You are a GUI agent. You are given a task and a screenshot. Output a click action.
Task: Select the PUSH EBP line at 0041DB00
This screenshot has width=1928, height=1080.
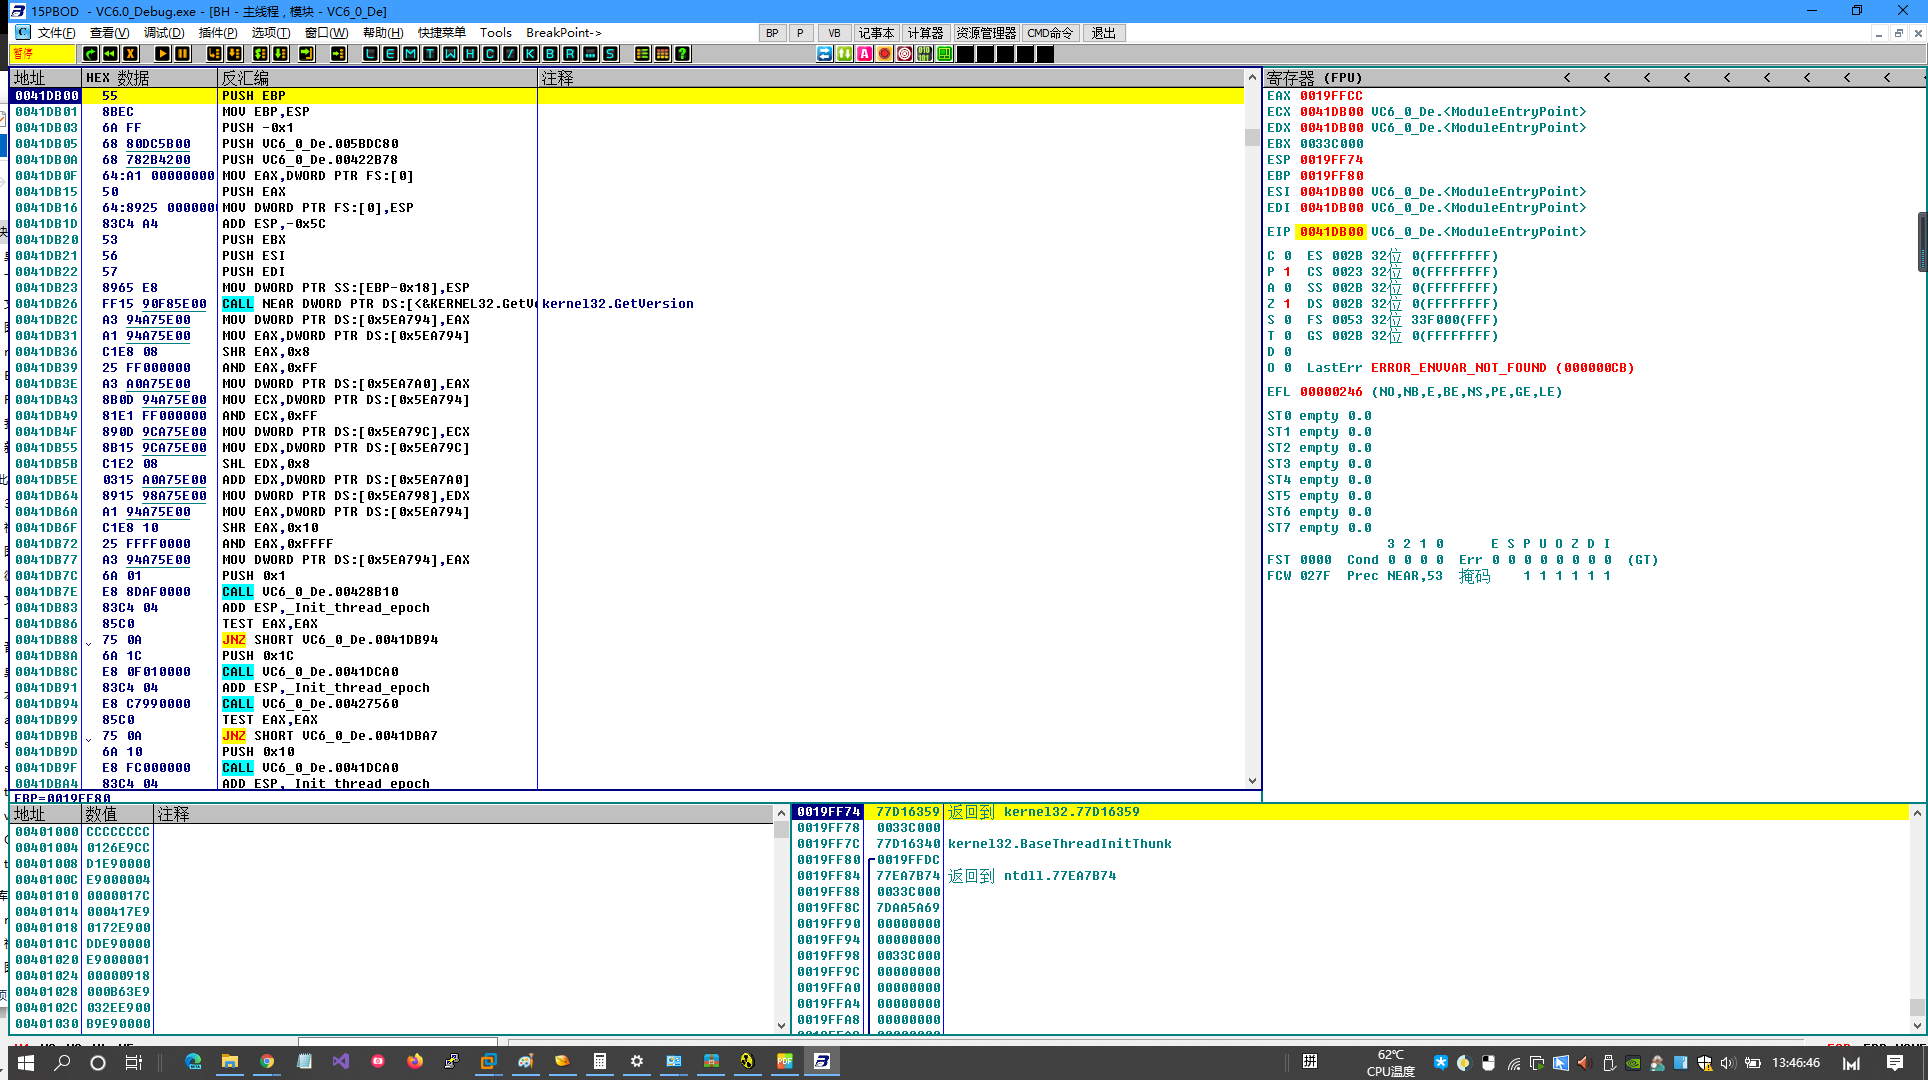tap(627, 96)
